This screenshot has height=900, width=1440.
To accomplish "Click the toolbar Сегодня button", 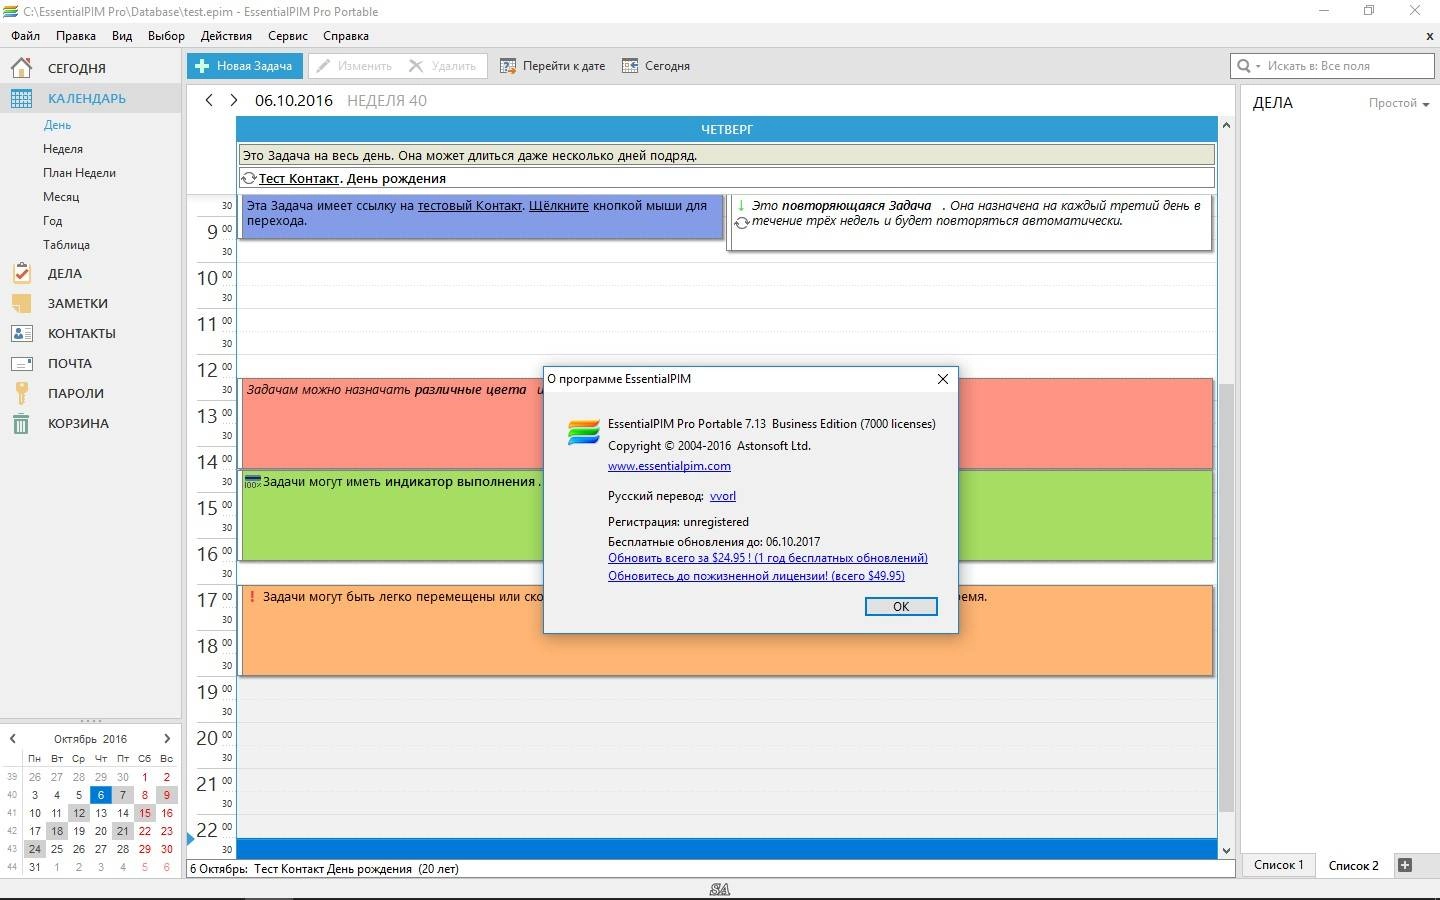I will (x=656, y=66).
